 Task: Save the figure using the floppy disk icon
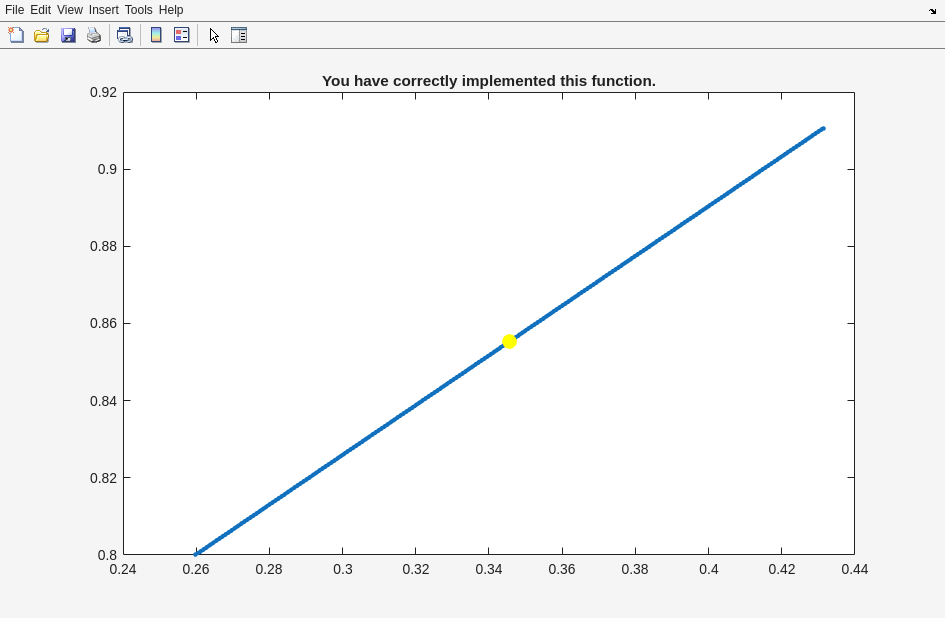[x=68, y=35]
